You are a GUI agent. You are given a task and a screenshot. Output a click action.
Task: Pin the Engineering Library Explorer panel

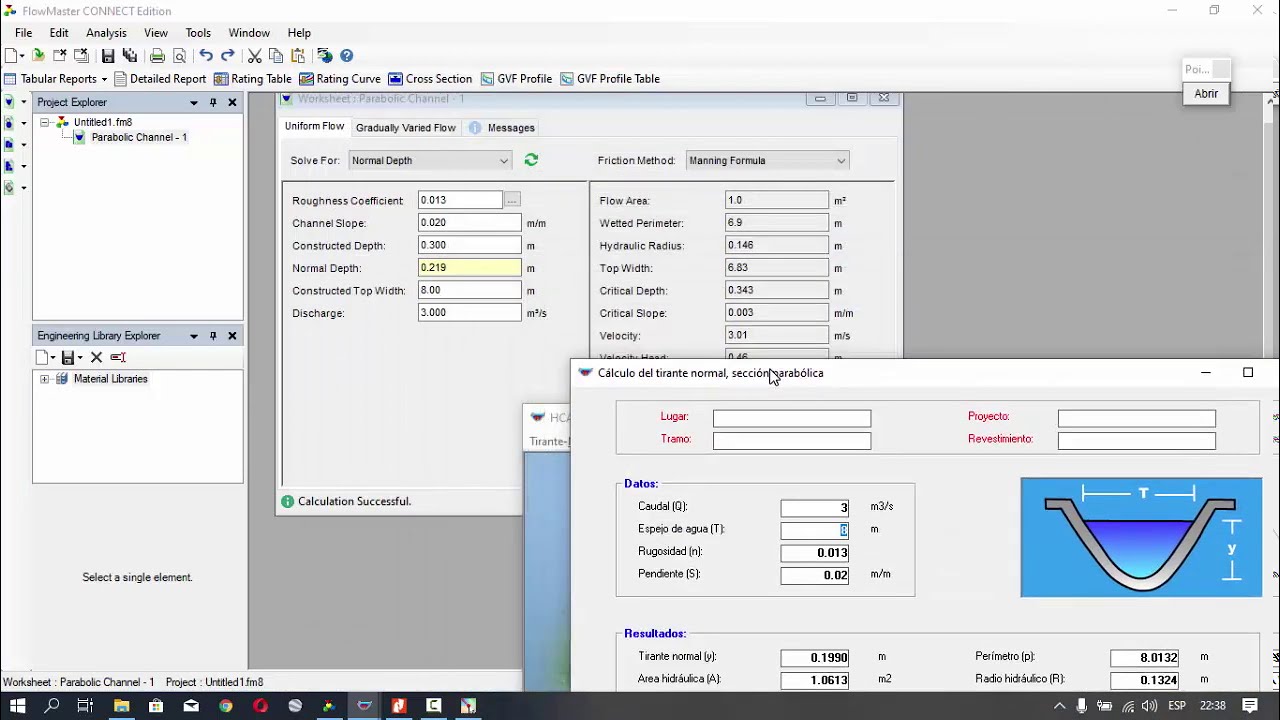pos(213,336)
